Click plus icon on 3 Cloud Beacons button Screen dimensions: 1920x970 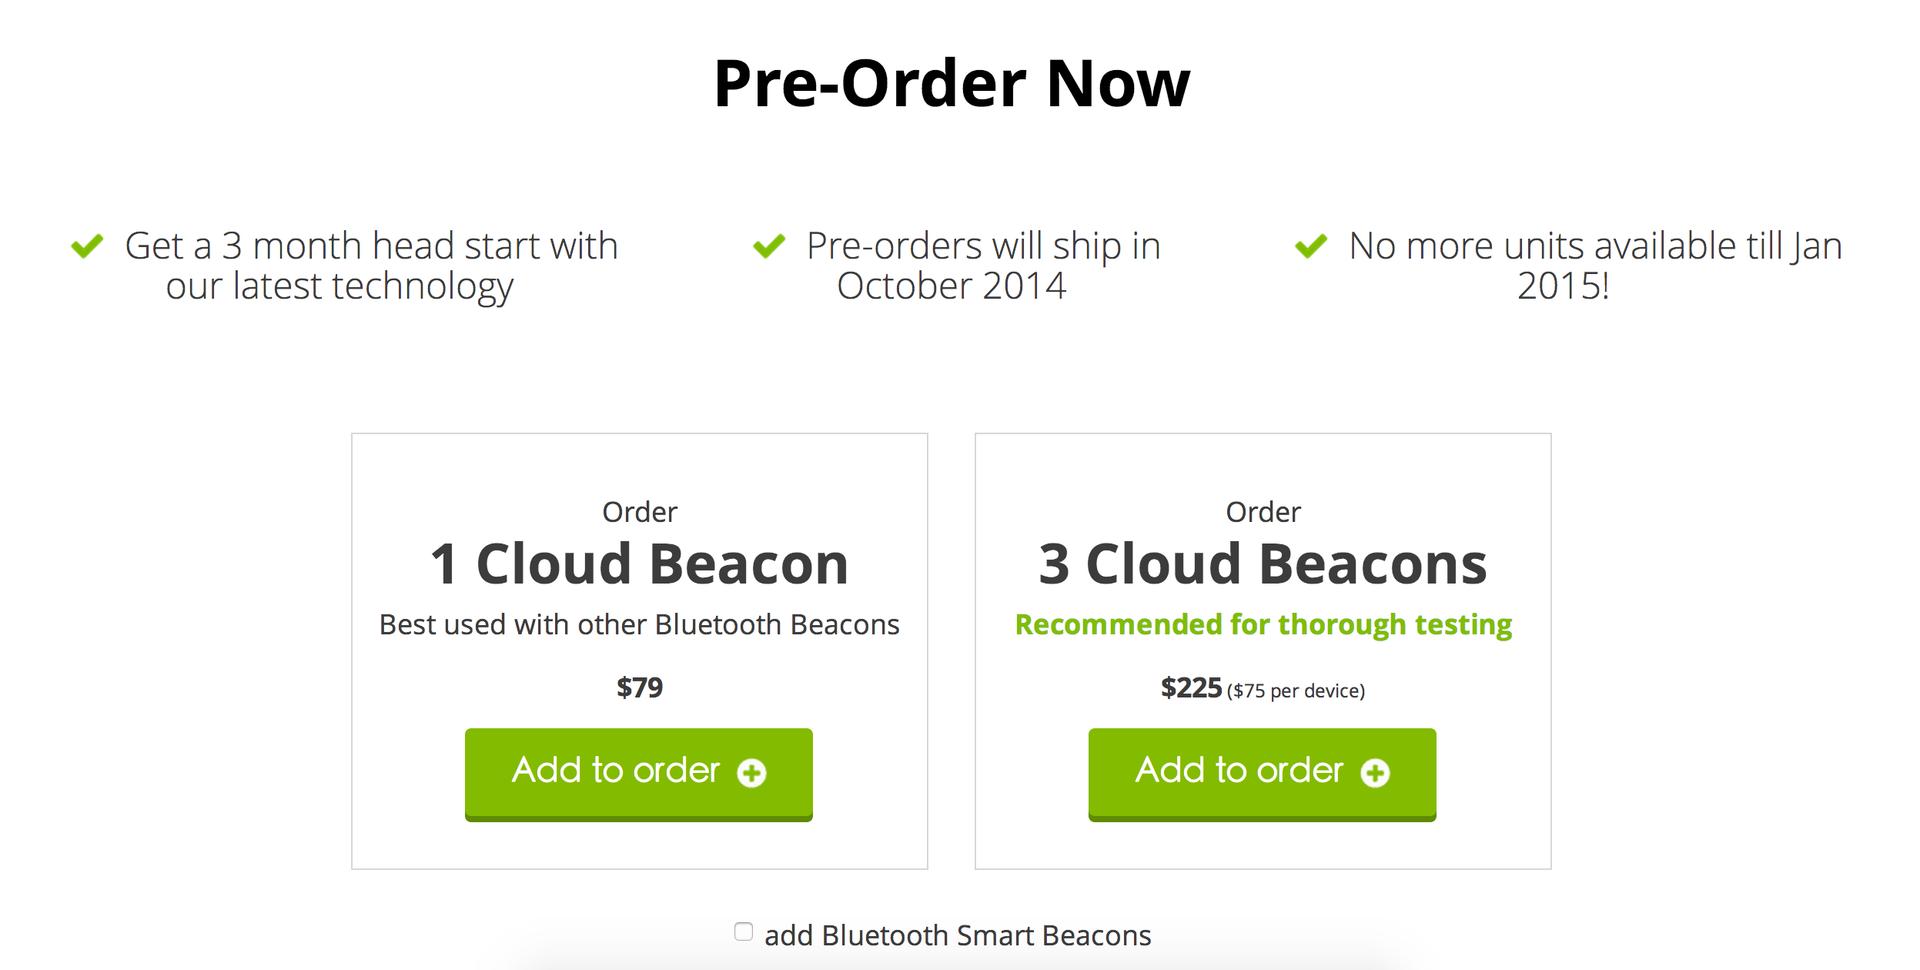pos(1375,773)
